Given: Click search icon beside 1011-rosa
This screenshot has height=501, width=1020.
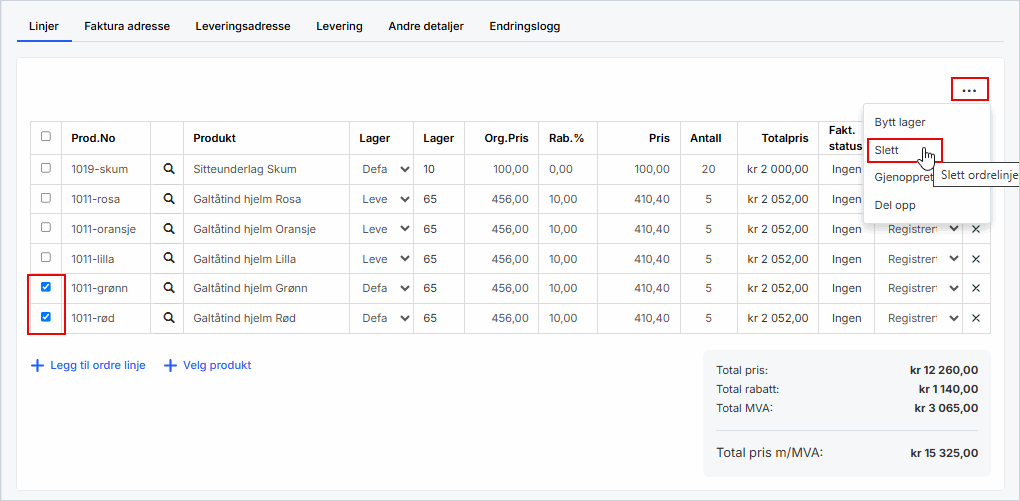Looking at the screenshot, I should click(169, 199).
